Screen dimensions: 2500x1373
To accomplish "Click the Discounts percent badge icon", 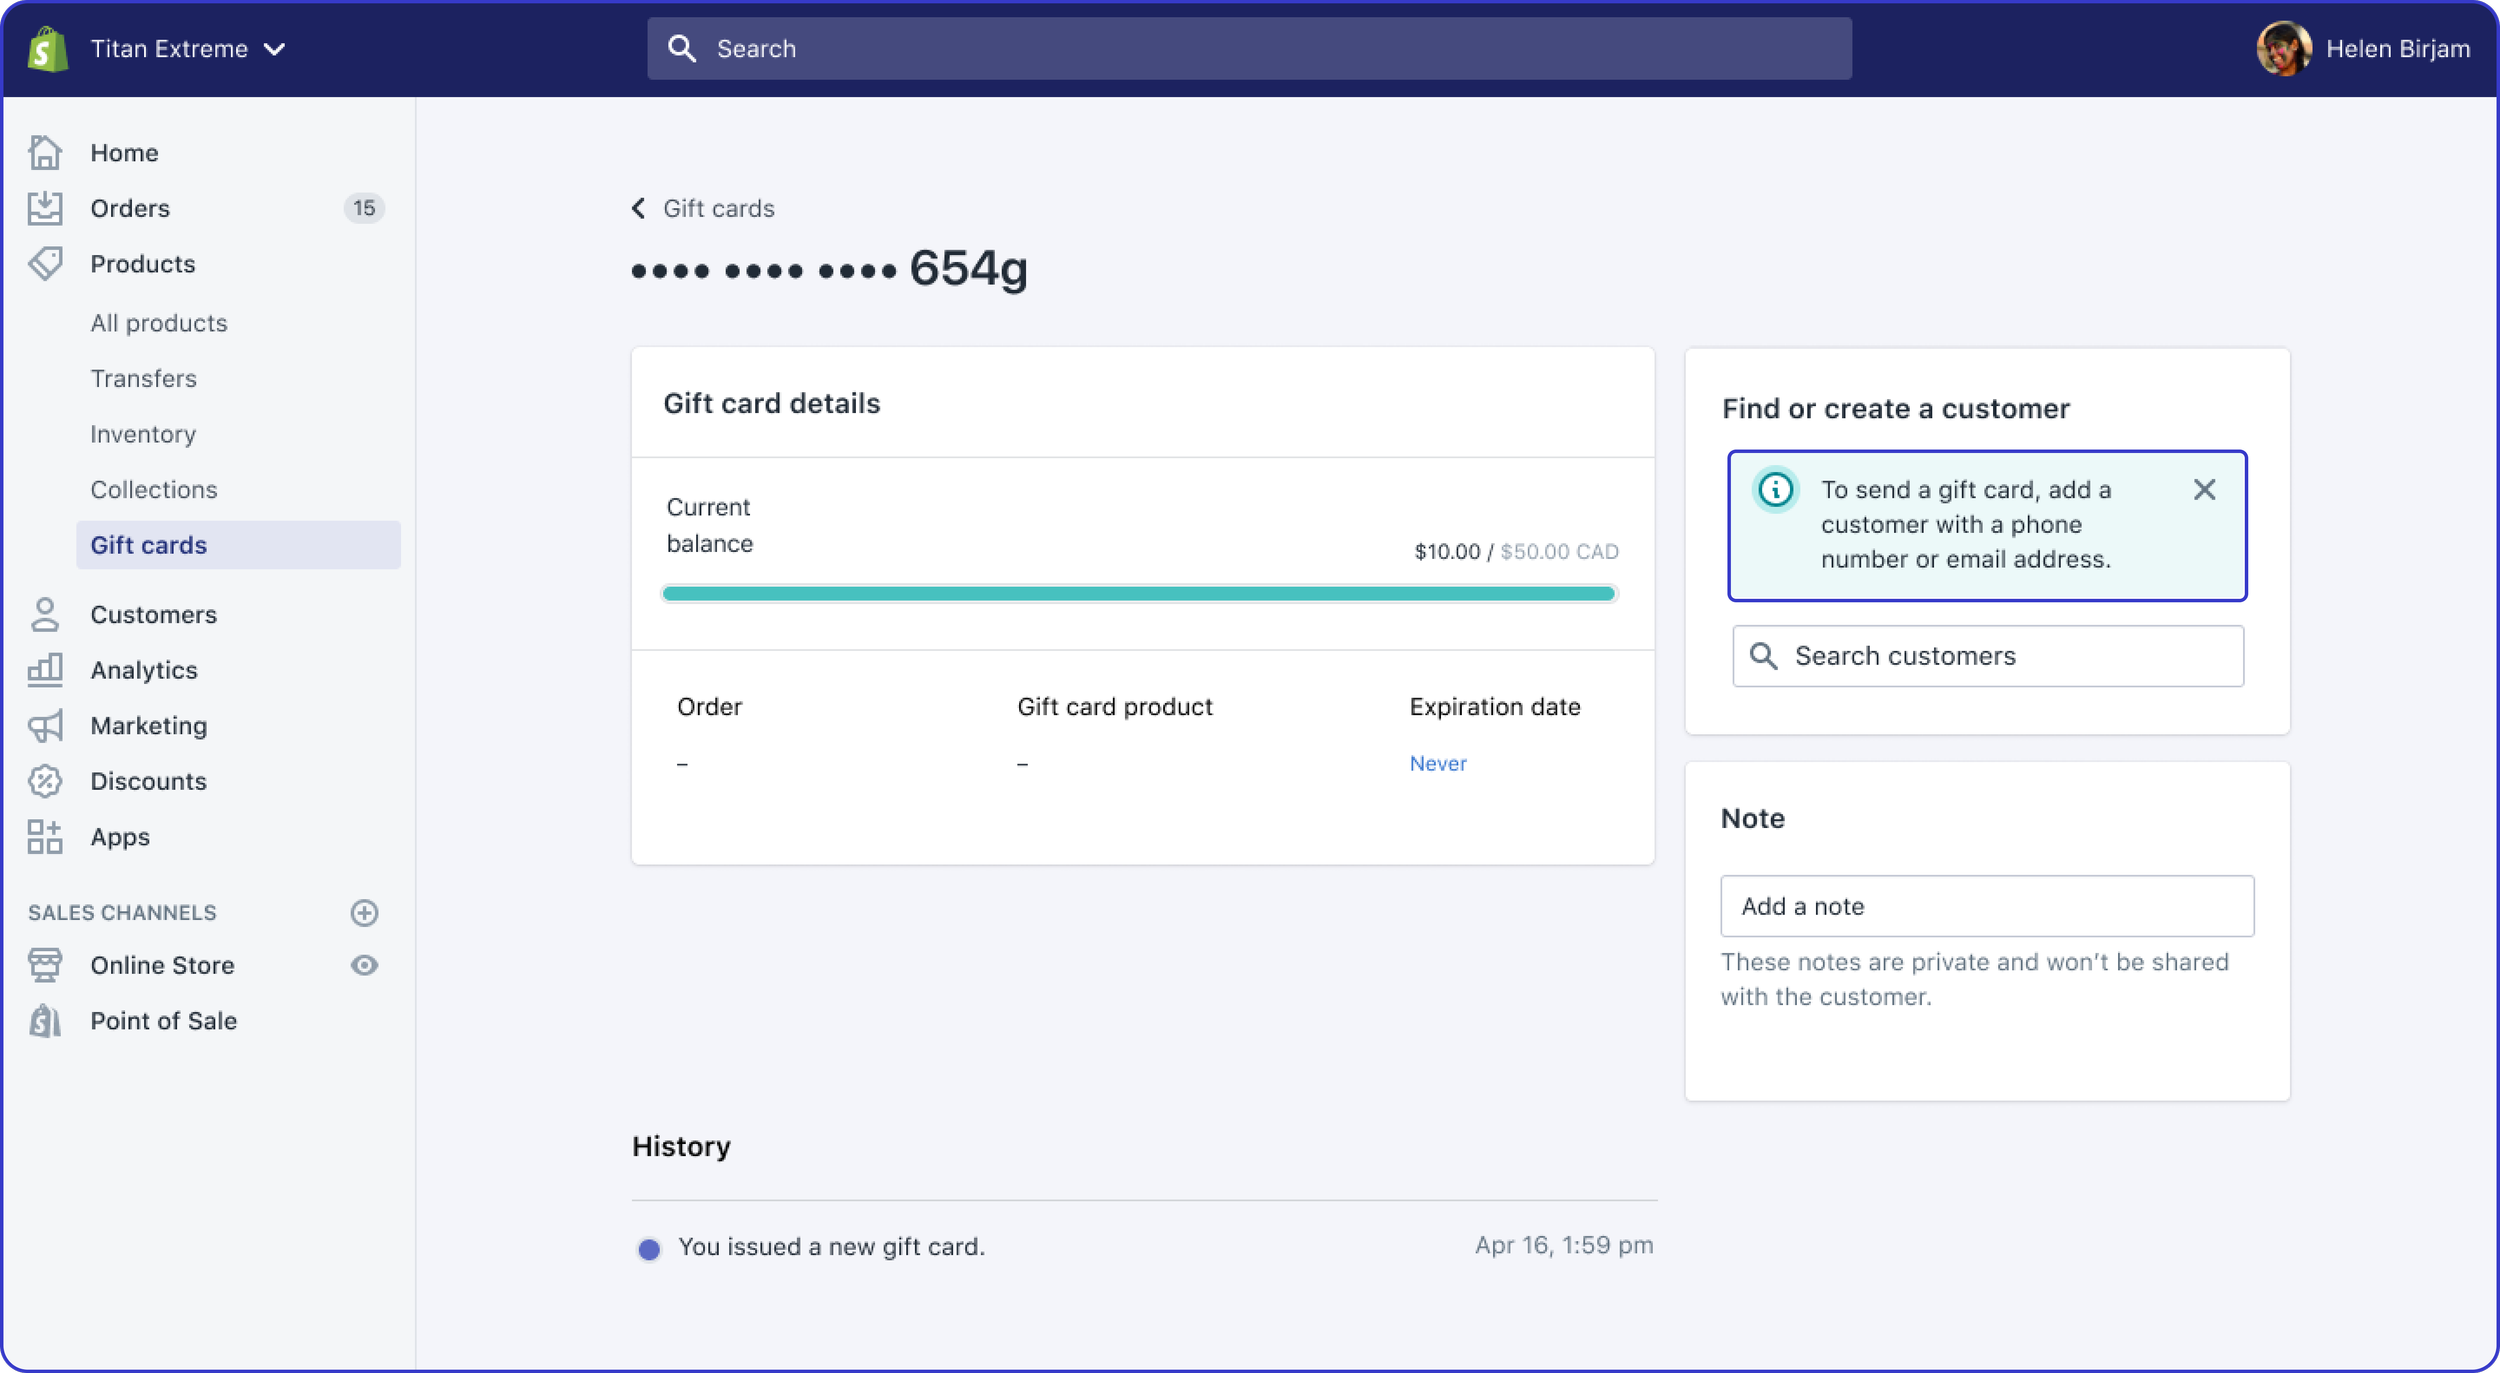I will pos(45,781).
